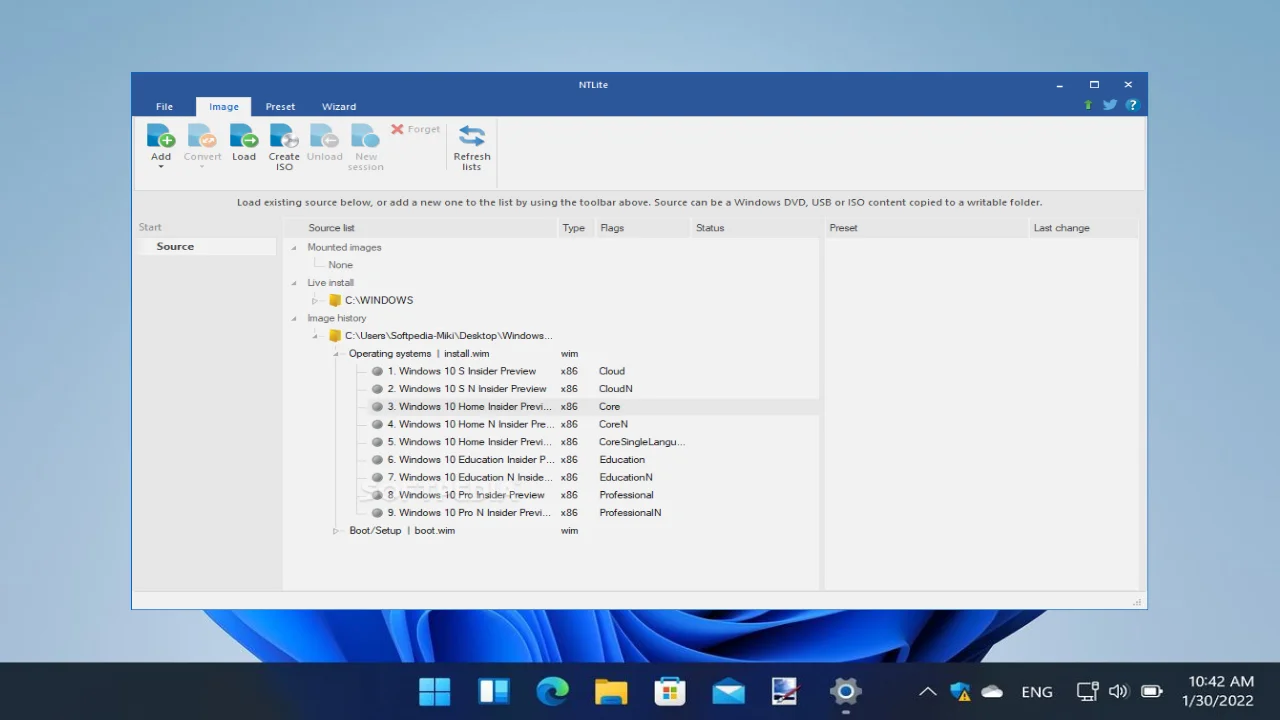Click the New session icon
This screenshot has width=1280, height=720.
pos(366,136)
